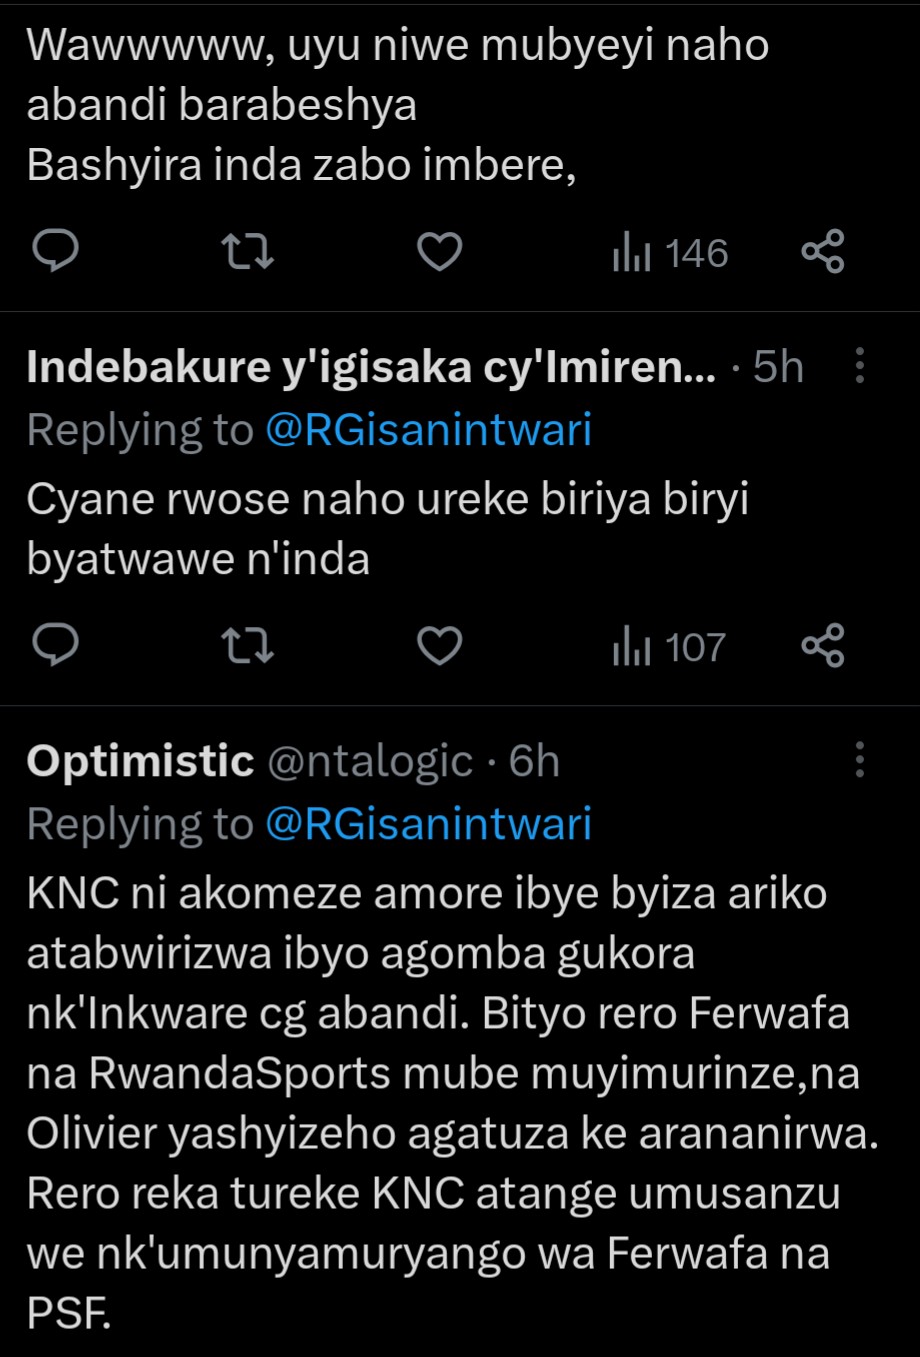This screenshot has height=1357, width=920.
Task: Open more options for Optimistic's tweet
Action: click(859, 761)
